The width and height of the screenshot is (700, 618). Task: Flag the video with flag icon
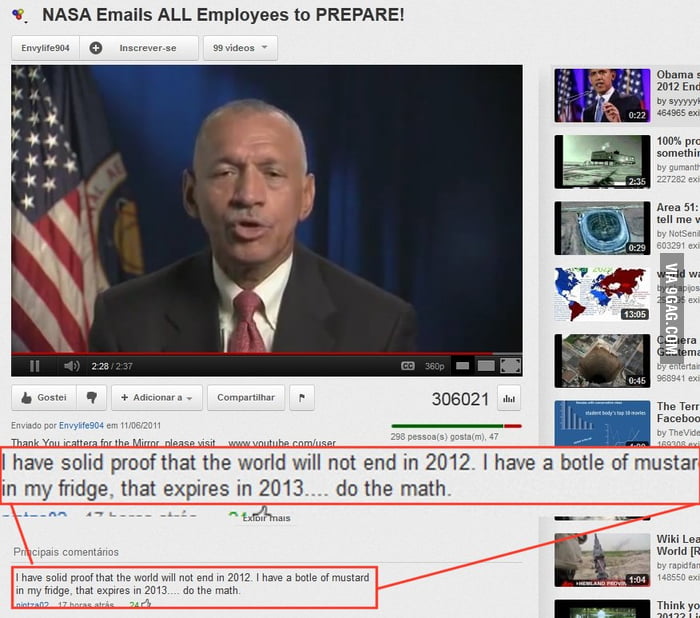tap(302, 397)
